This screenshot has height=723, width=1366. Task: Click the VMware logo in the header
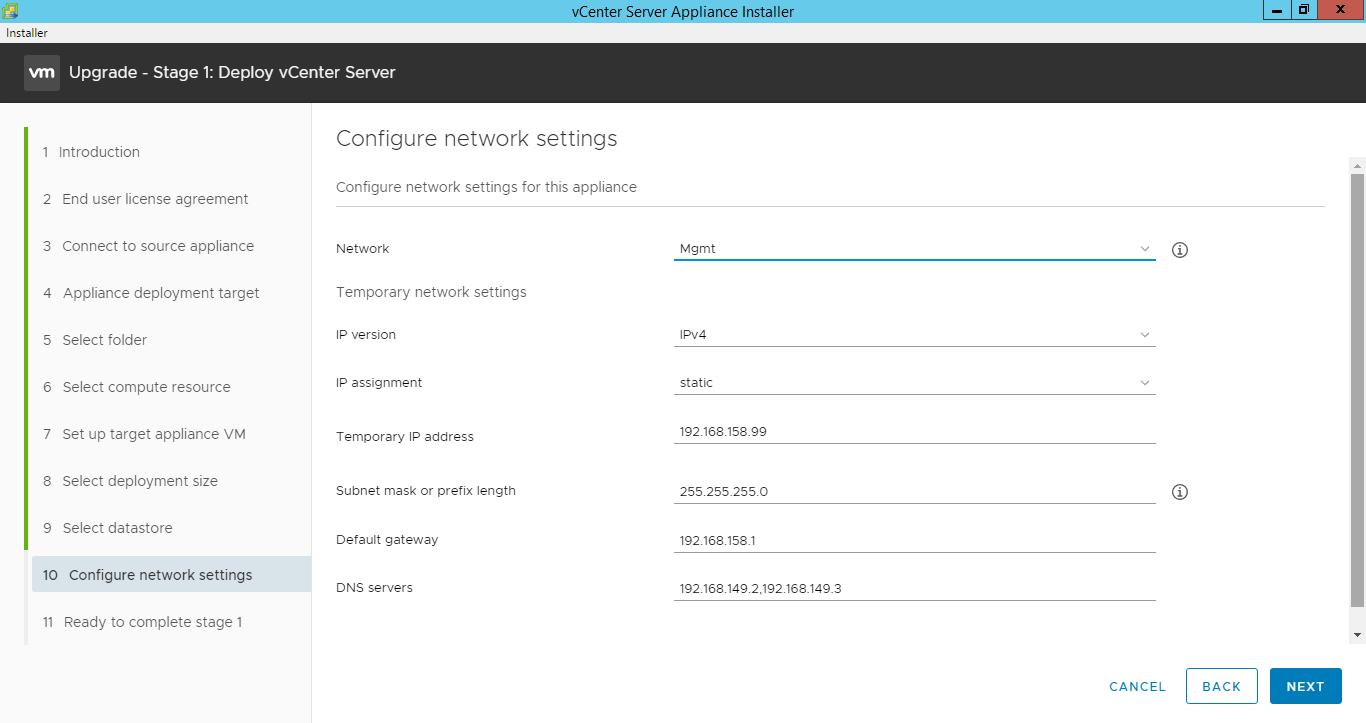click(41, 72)
